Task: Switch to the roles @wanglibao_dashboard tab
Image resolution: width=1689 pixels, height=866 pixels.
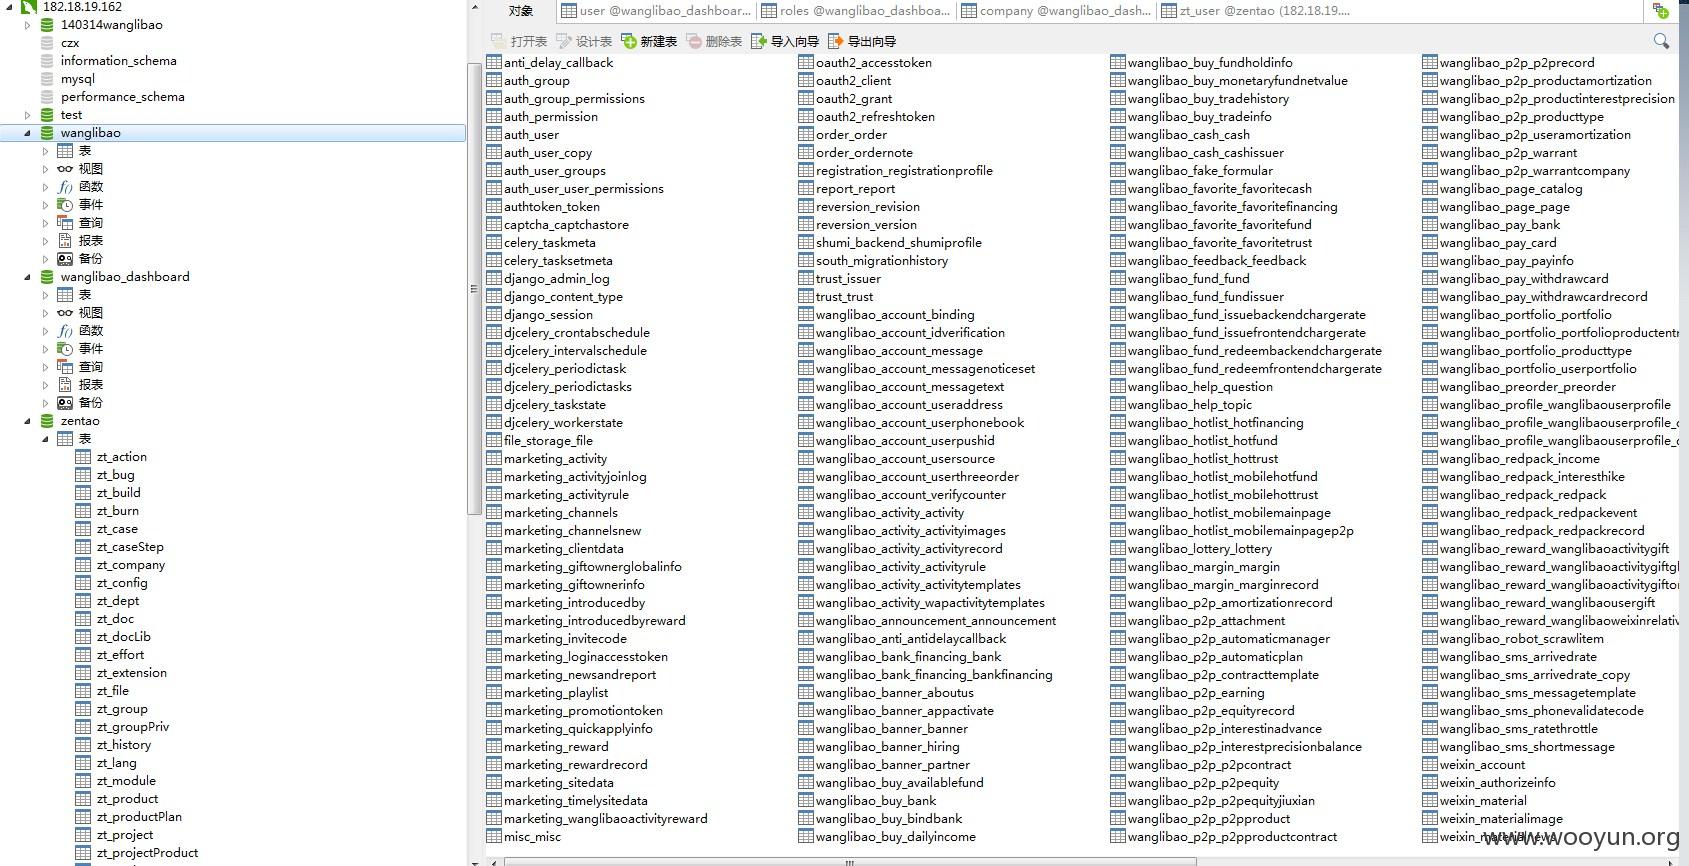Action: point(856,11)
